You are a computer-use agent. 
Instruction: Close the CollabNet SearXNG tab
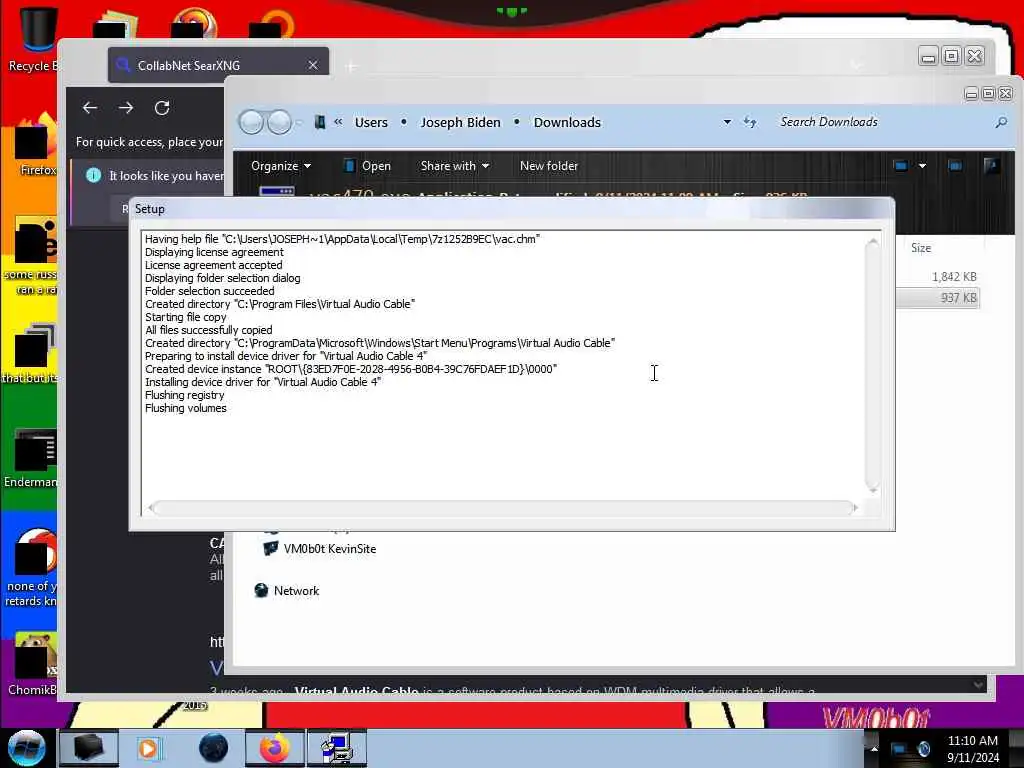click(x=313, y=65)
